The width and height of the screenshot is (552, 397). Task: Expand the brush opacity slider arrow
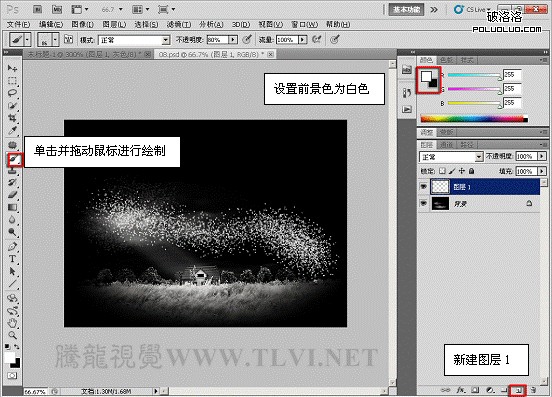(x=233, y=40)
